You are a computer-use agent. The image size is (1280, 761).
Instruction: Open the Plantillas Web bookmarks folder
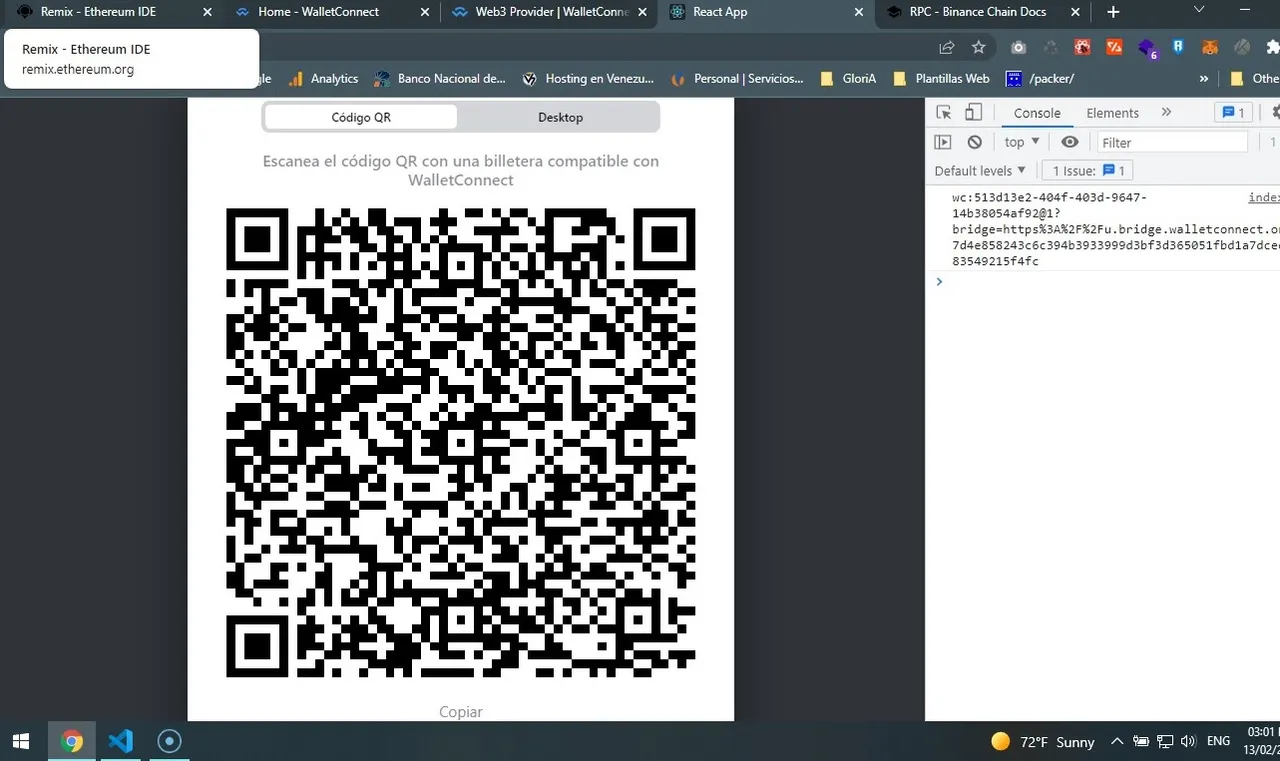(x=941, y=78)
